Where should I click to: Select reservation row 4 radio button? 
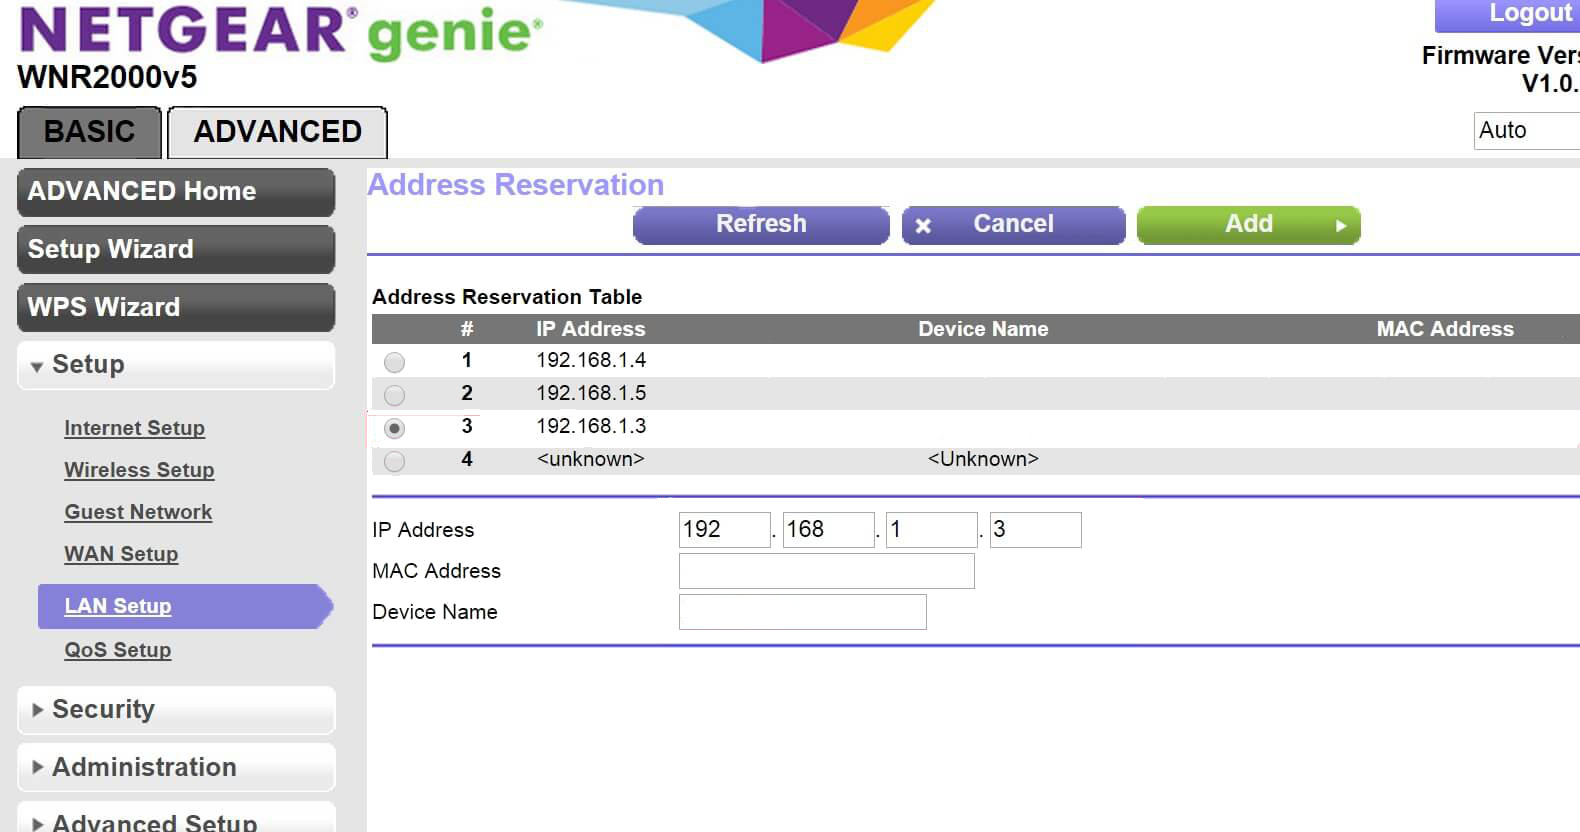[x=395, y=461]
